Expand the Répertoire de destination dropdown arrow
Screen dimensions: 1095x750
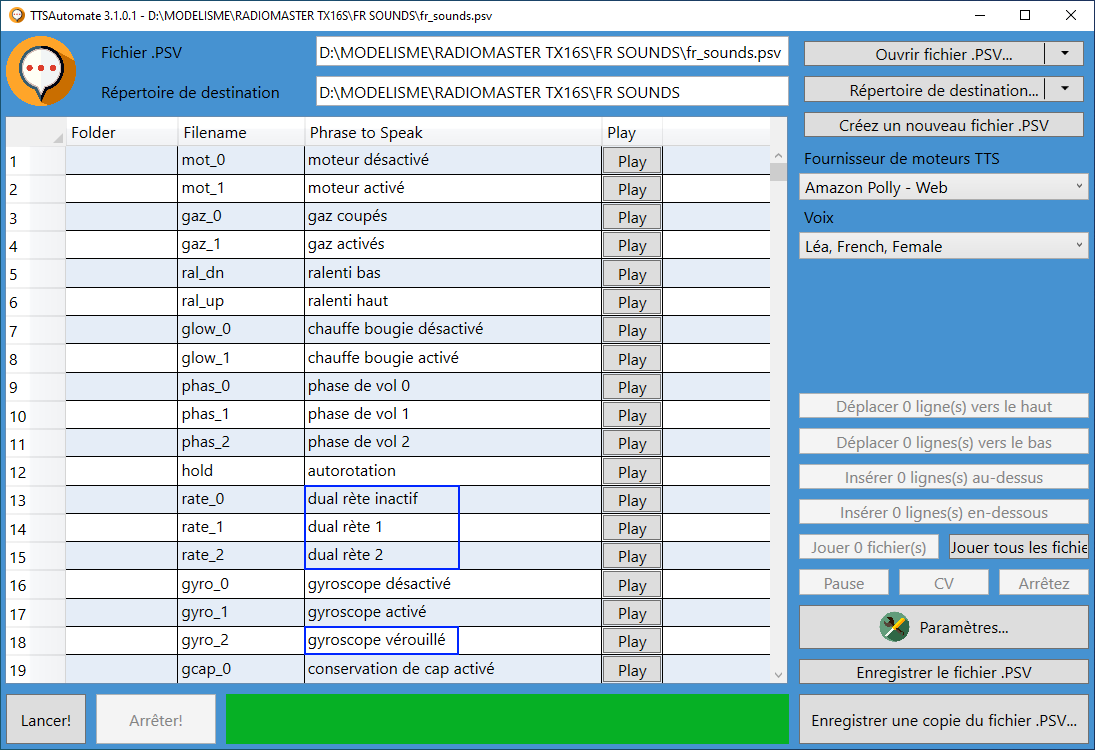point(1064,90)
